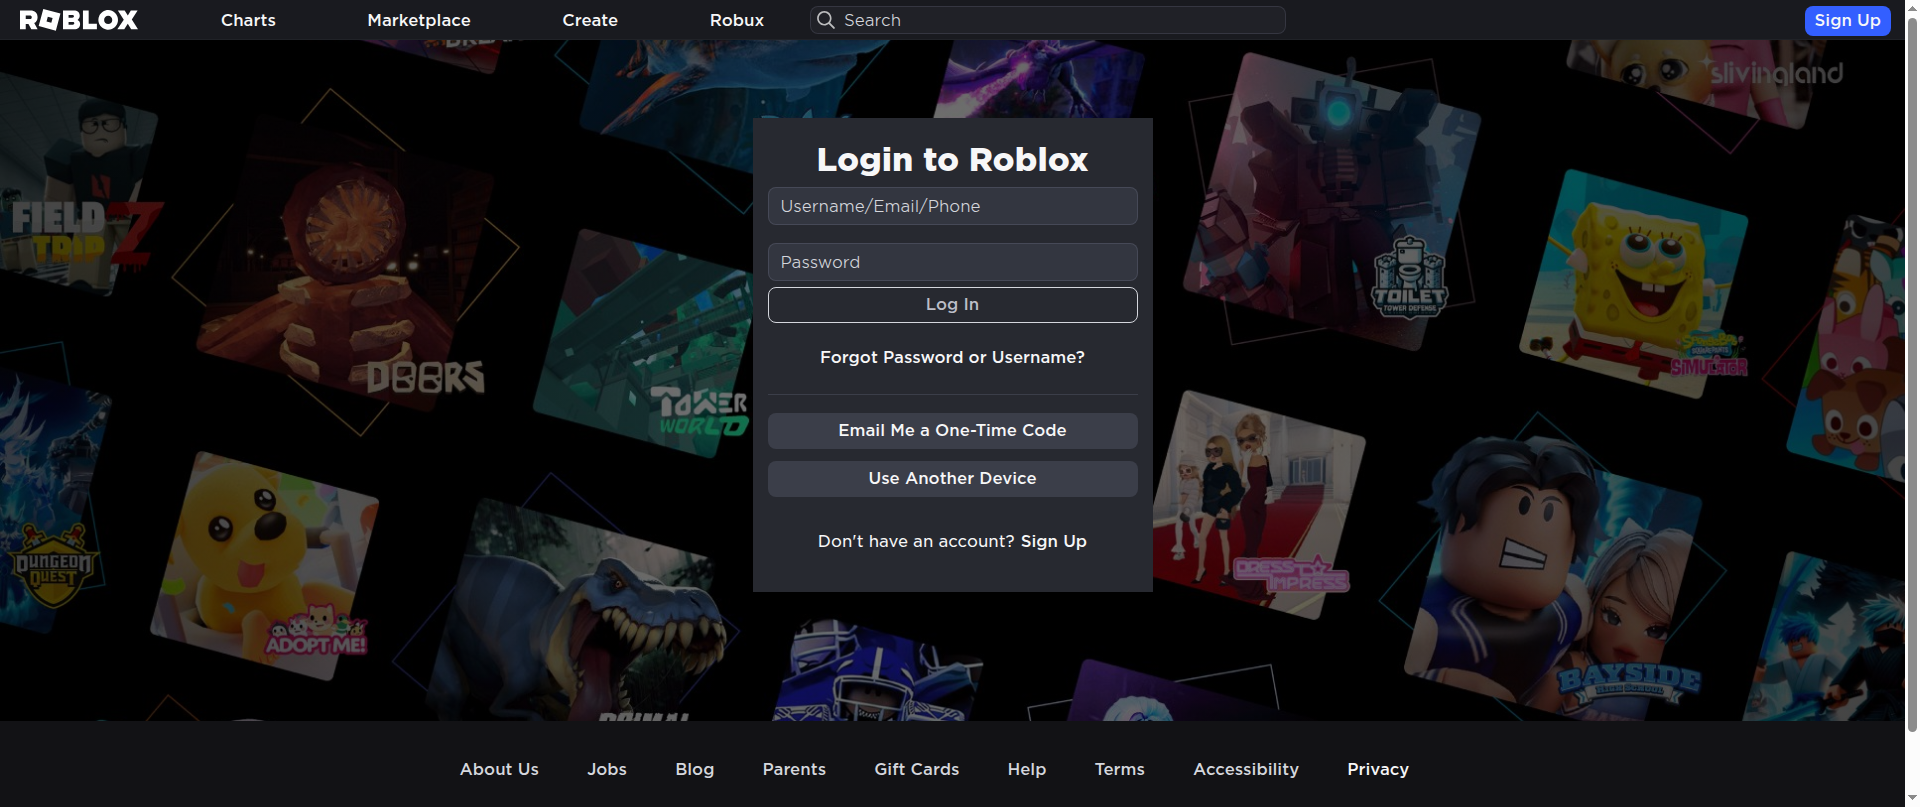Click the search magnifier icon
Screen dimensions: 1920x807
point(826,20)
